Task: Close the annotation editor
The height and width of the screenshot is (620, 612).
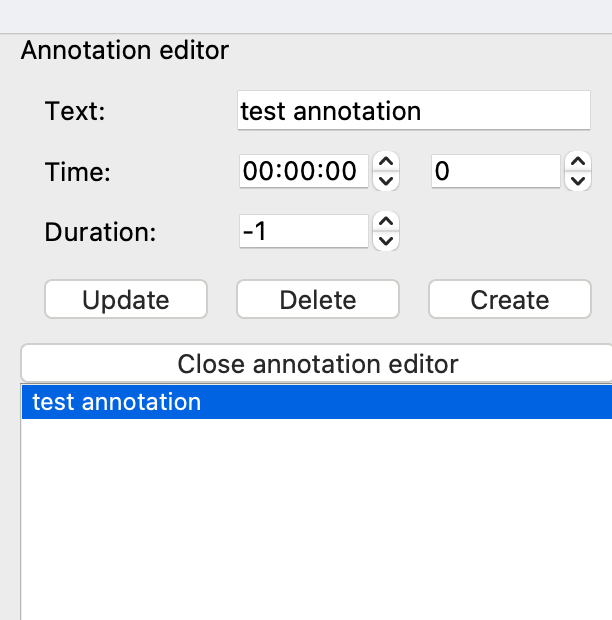Action: [317, 363]
